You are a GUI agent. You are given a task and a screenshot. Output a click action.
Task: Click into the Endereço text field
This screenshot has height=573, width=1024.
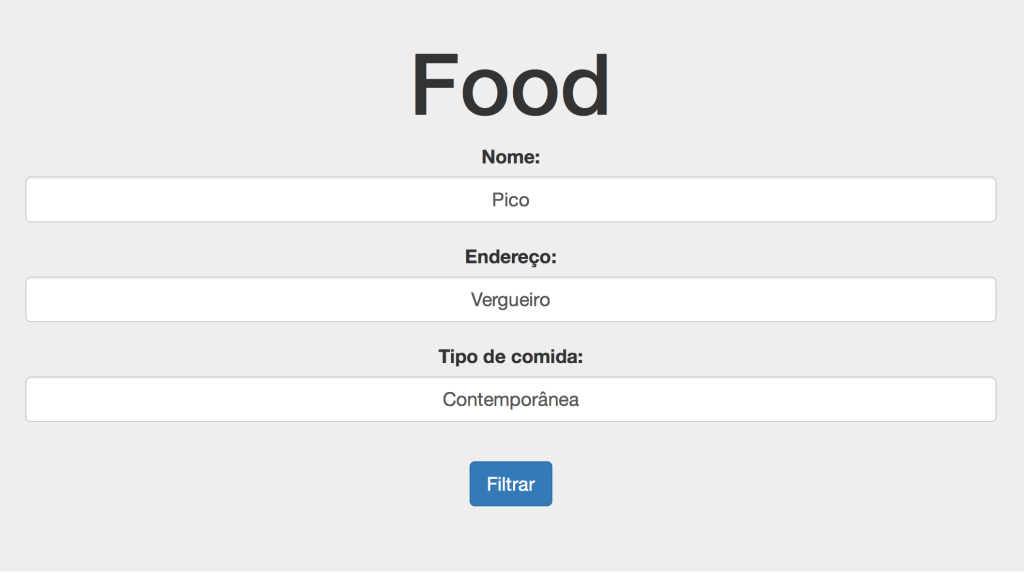tap(510, 300)
